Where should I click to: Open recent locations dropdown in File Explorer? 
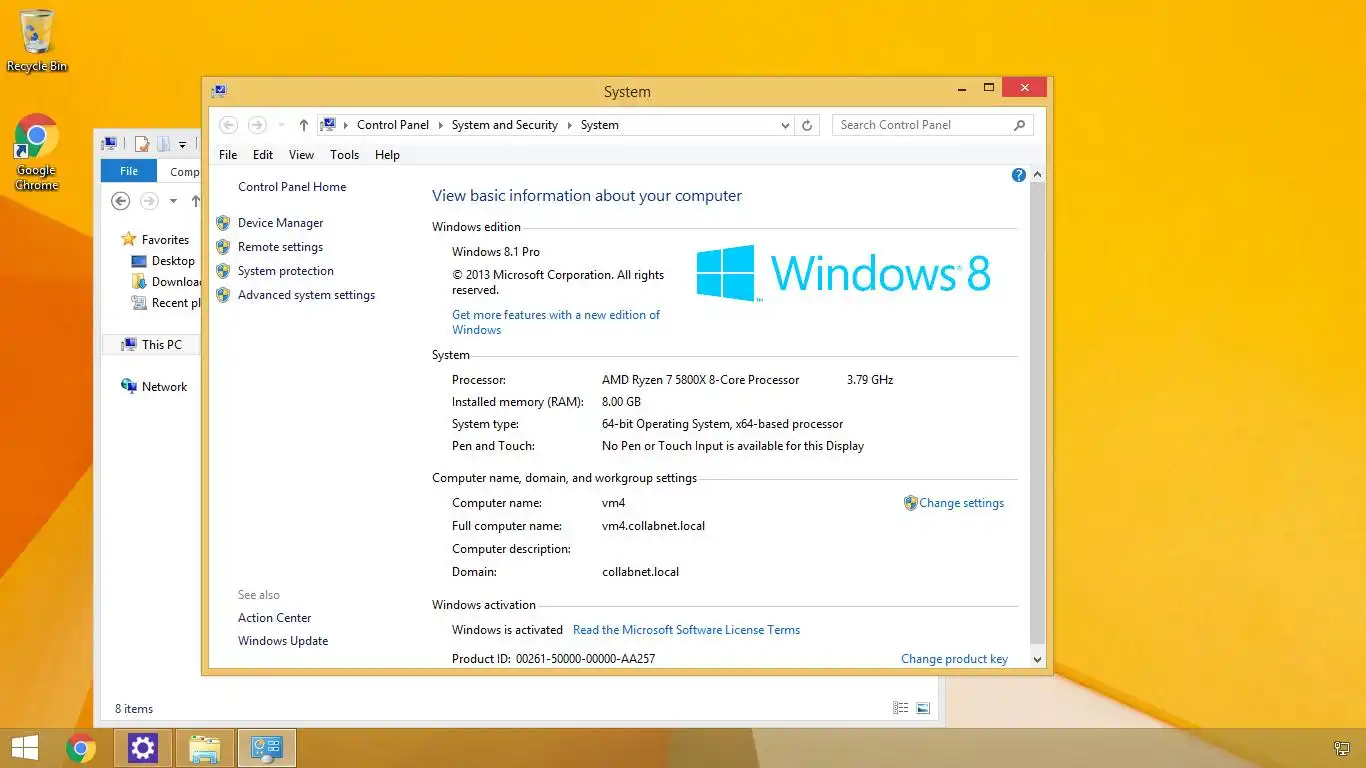tap(173, 201)
